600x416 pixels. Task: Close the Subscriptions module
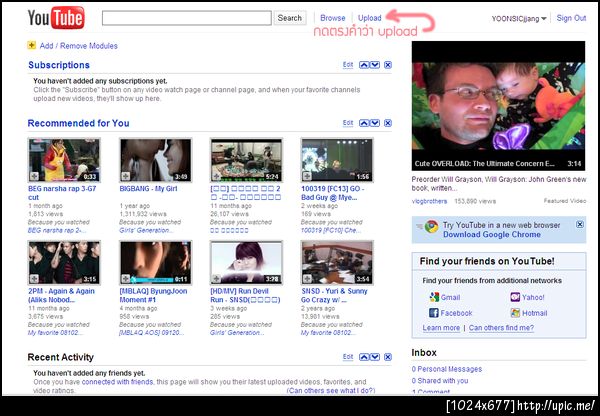(x=388, y=65)
